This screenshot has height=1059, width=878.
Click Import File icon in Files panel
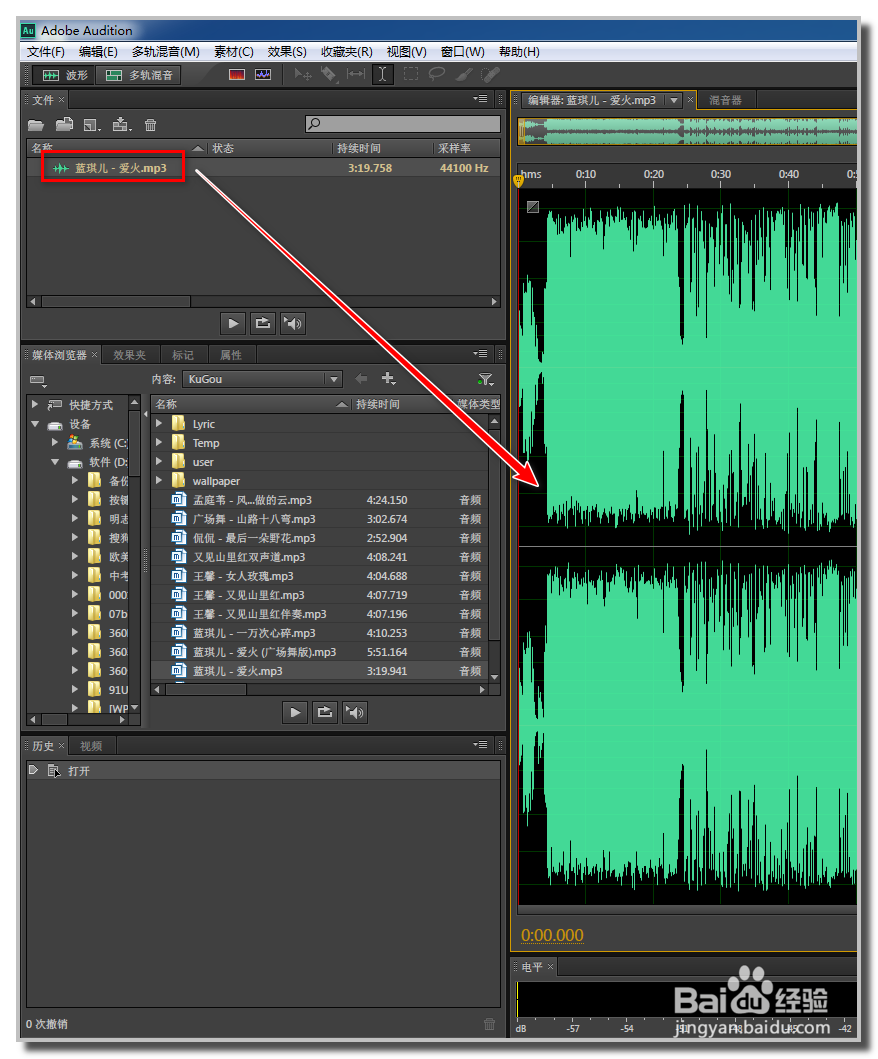64,124
